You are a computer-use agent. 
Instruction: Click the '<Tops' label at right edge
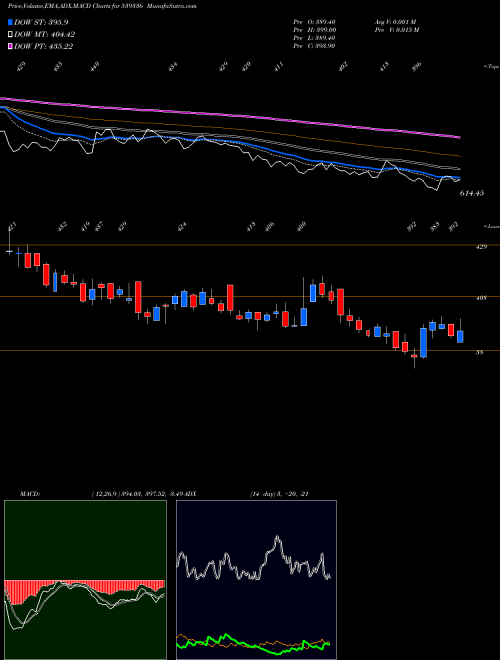[x=491, y=67]
